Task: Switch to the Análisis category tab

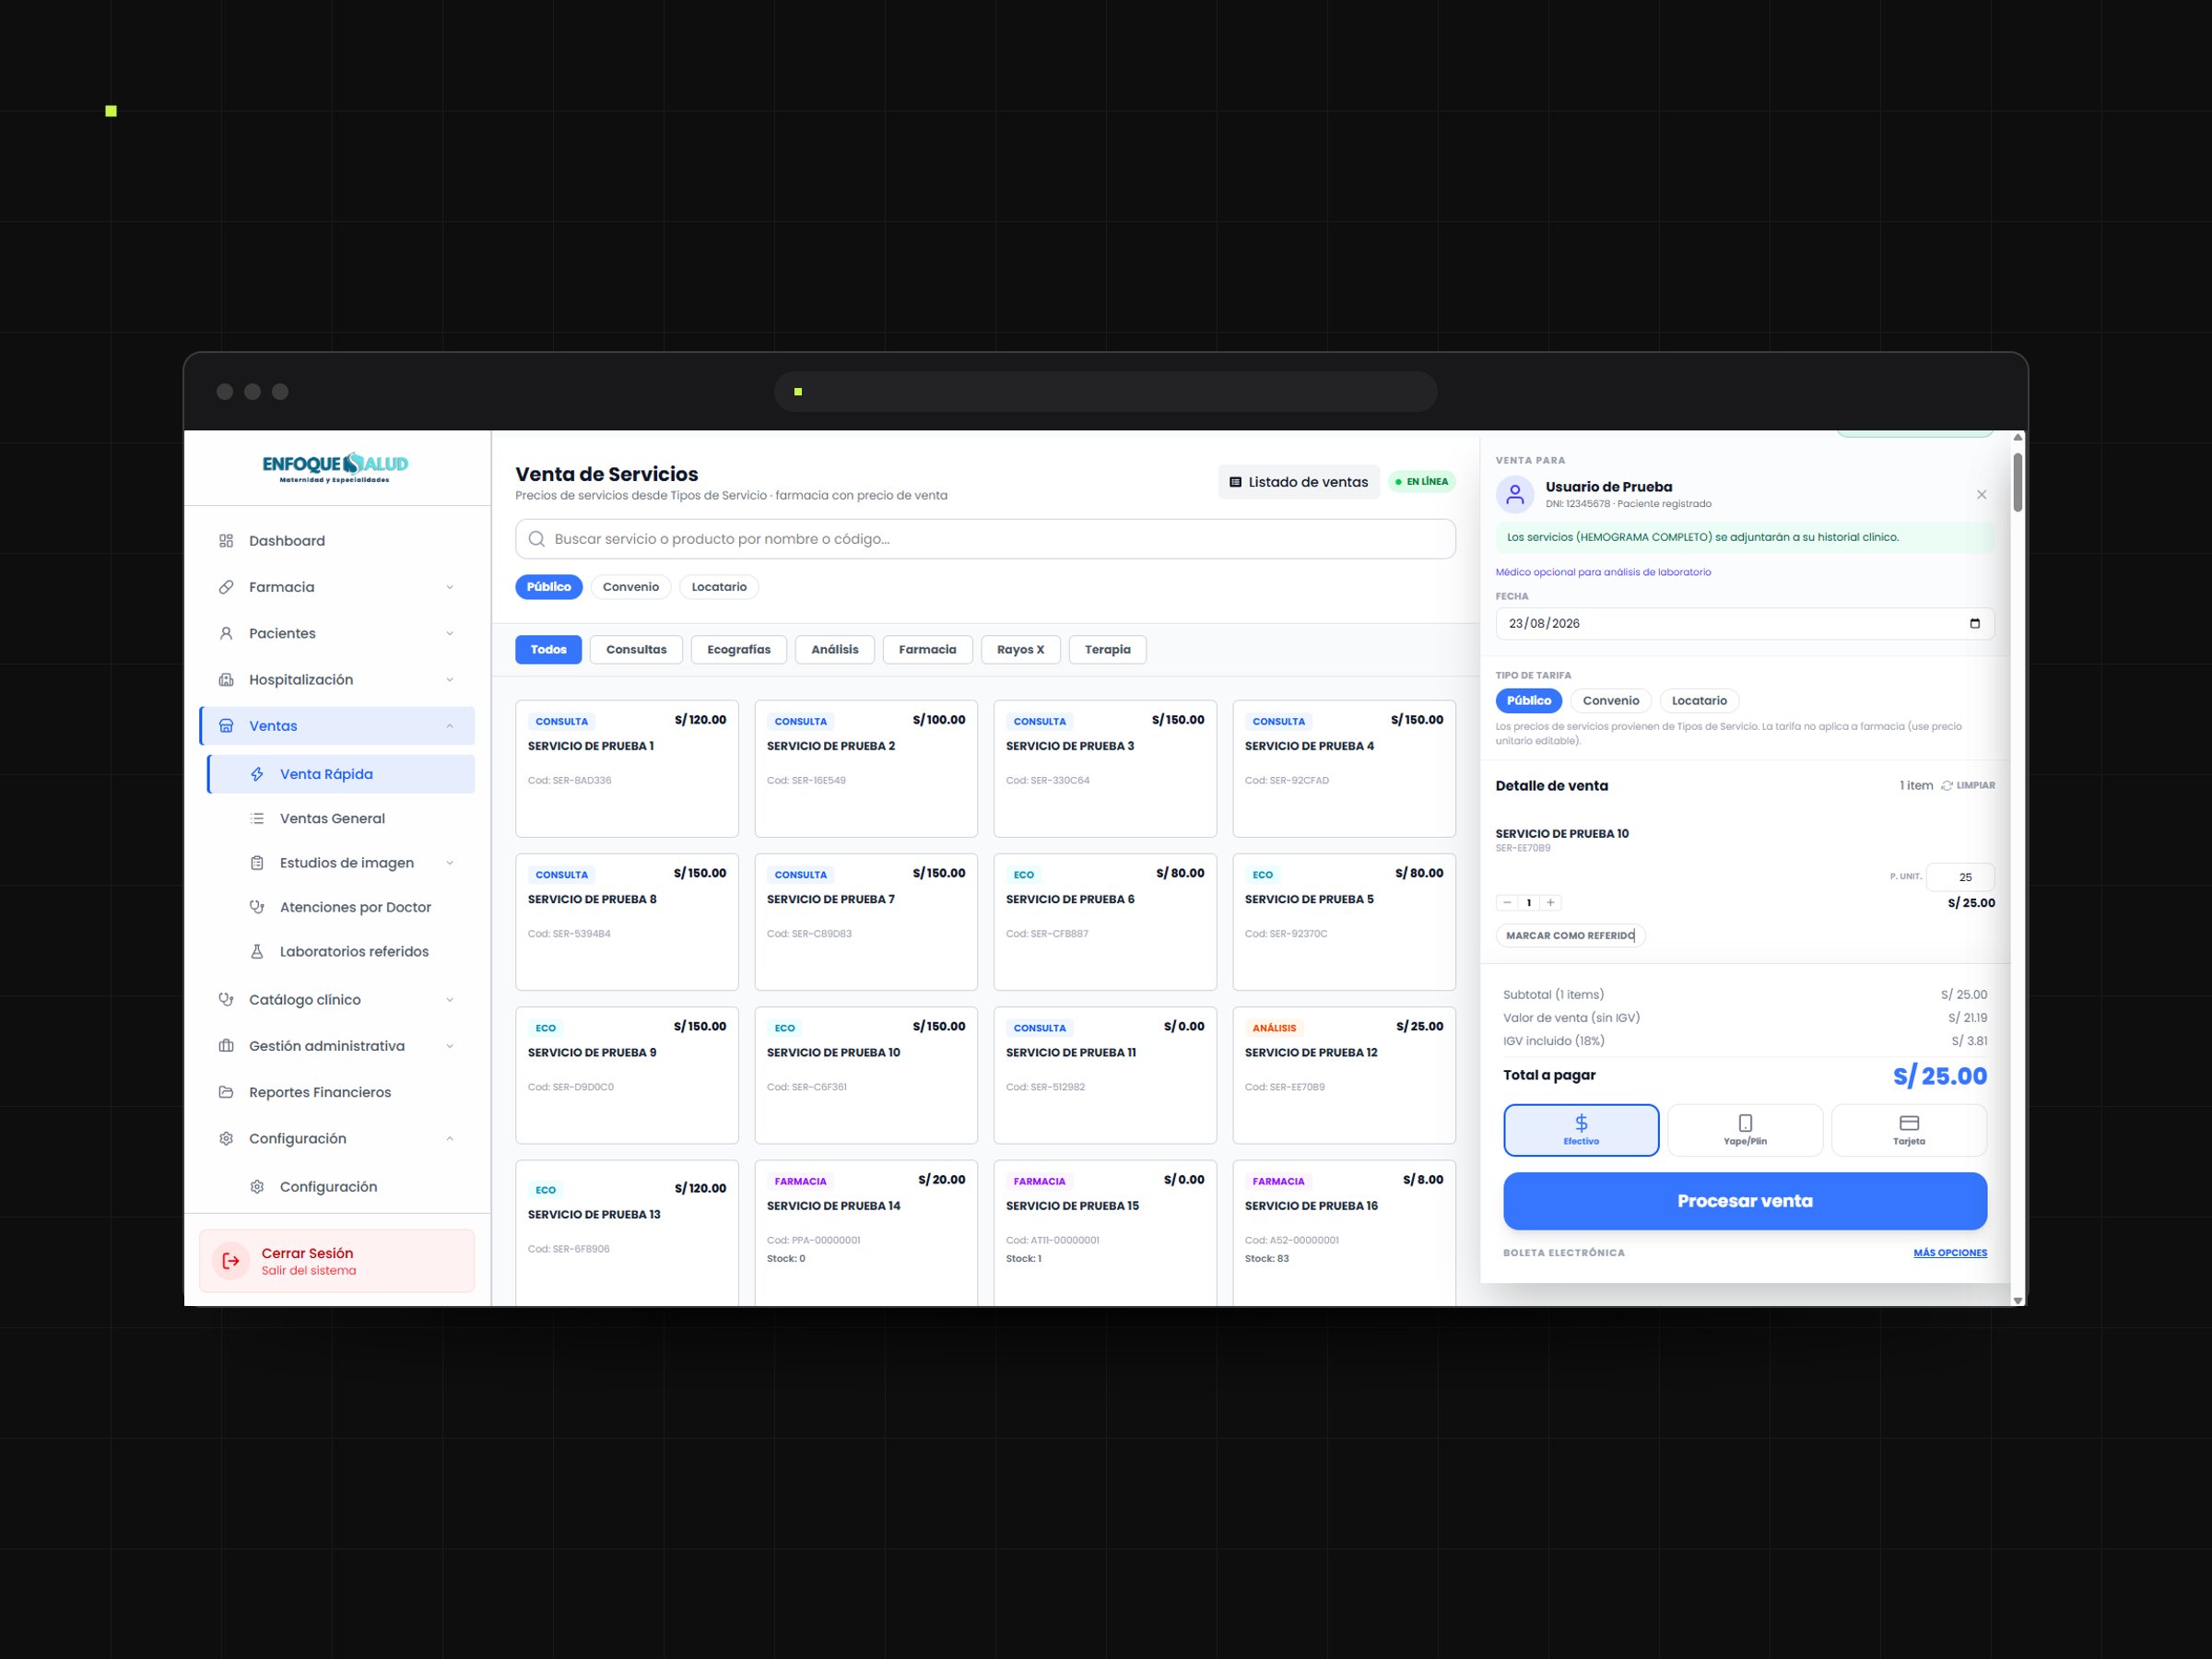Action: click(x=834, y=650)
